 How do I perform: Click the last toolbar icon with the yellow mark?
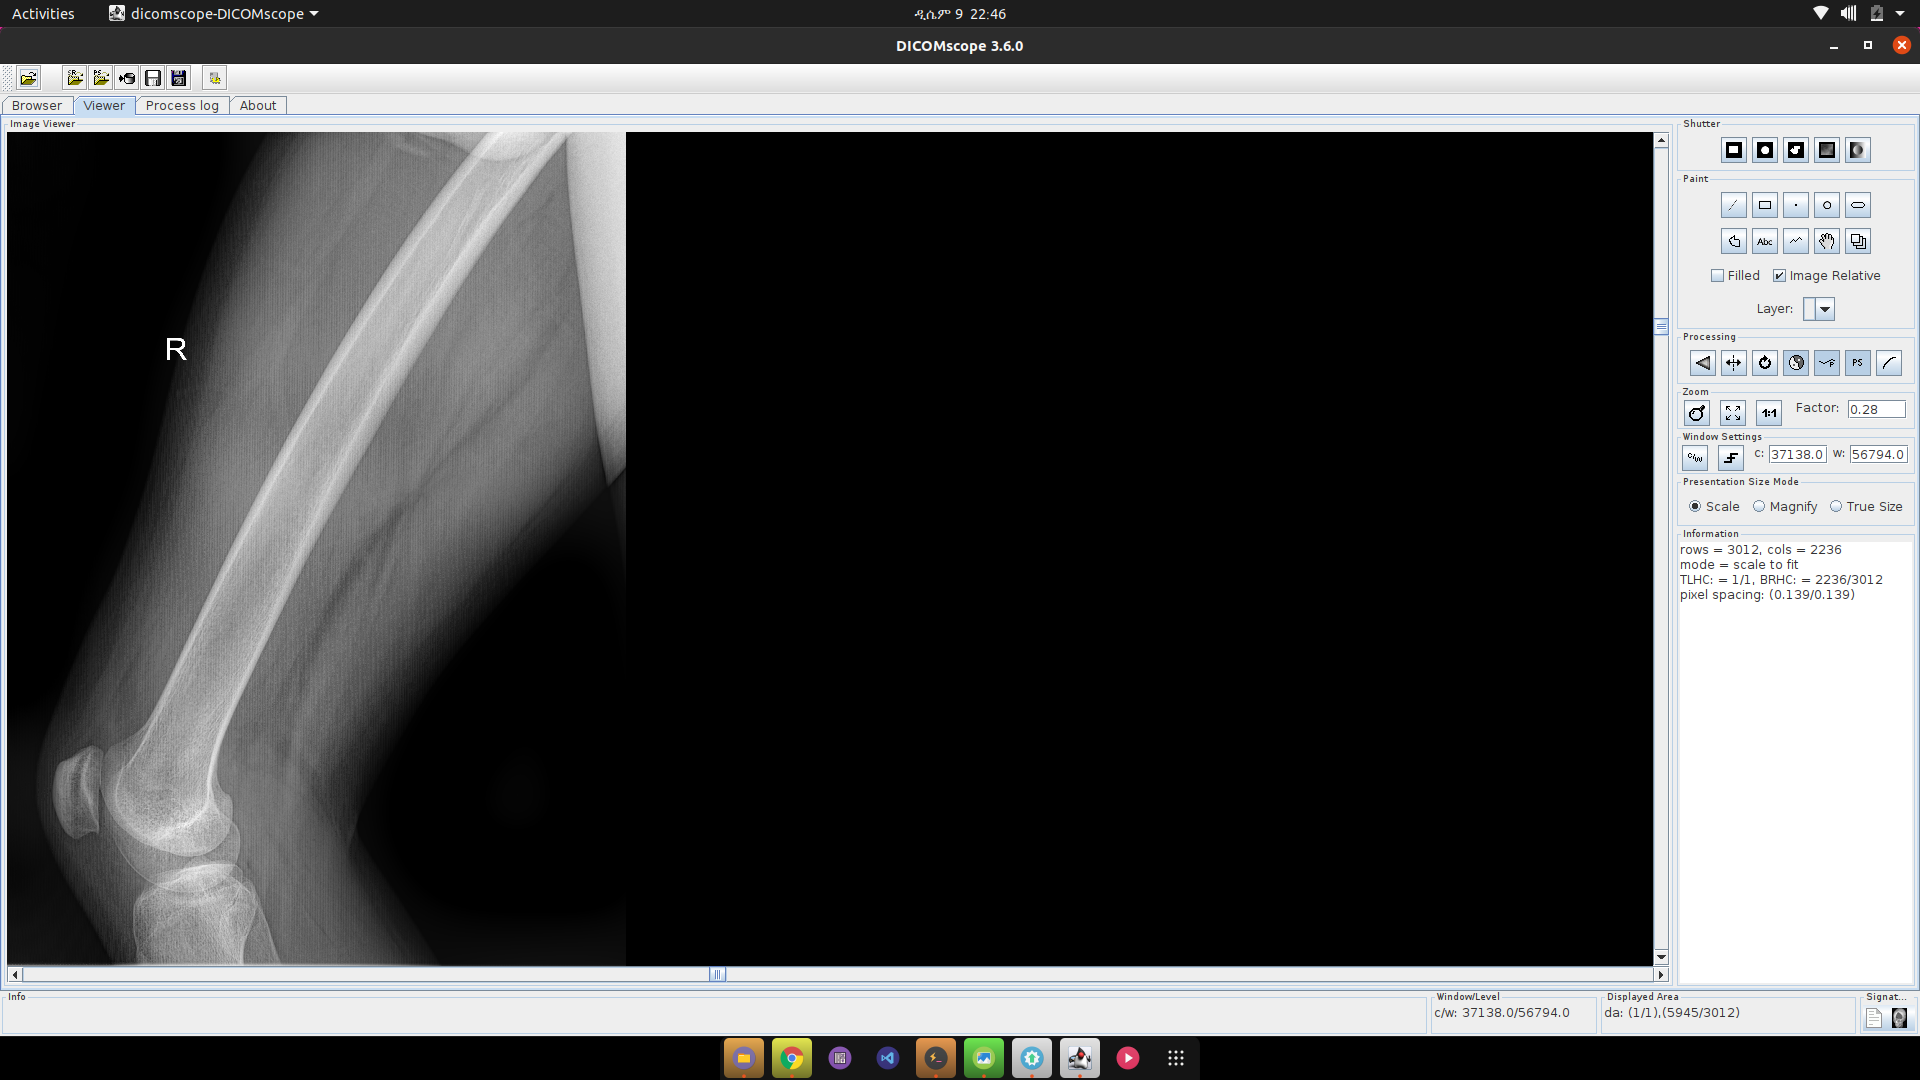pyautogui.click(x=214, y=78)
